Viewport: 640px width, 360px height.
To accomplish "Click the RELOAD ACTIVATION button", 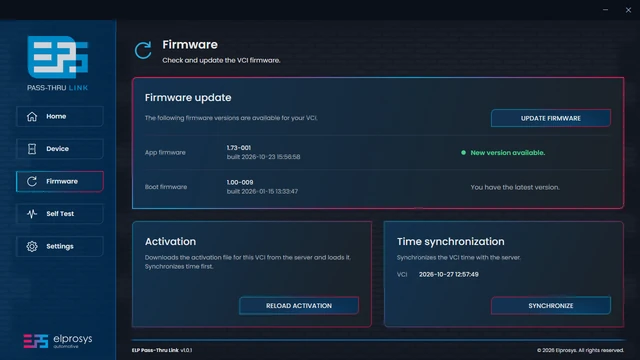I will tap(299, 305).
